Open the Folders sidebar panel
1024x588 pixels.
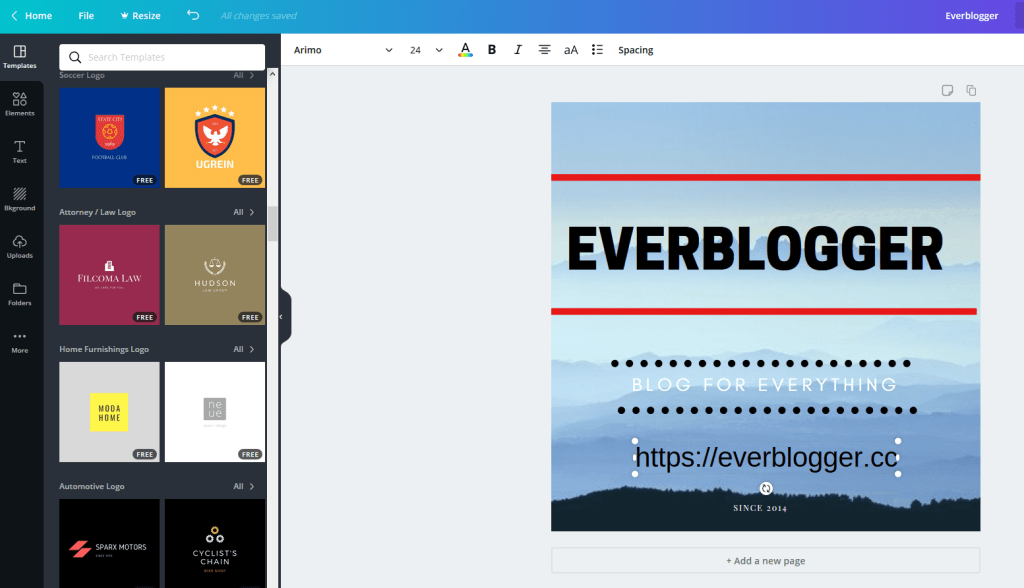coord(20,294)
